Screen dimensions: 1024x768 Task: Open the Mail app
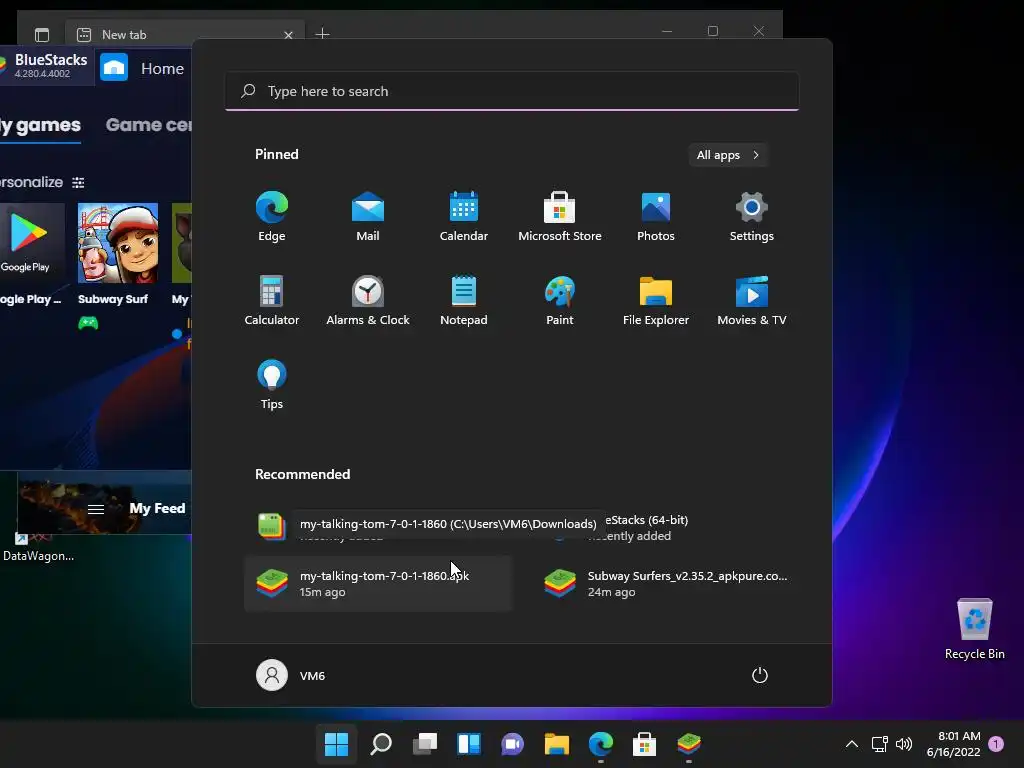[368, 216]
